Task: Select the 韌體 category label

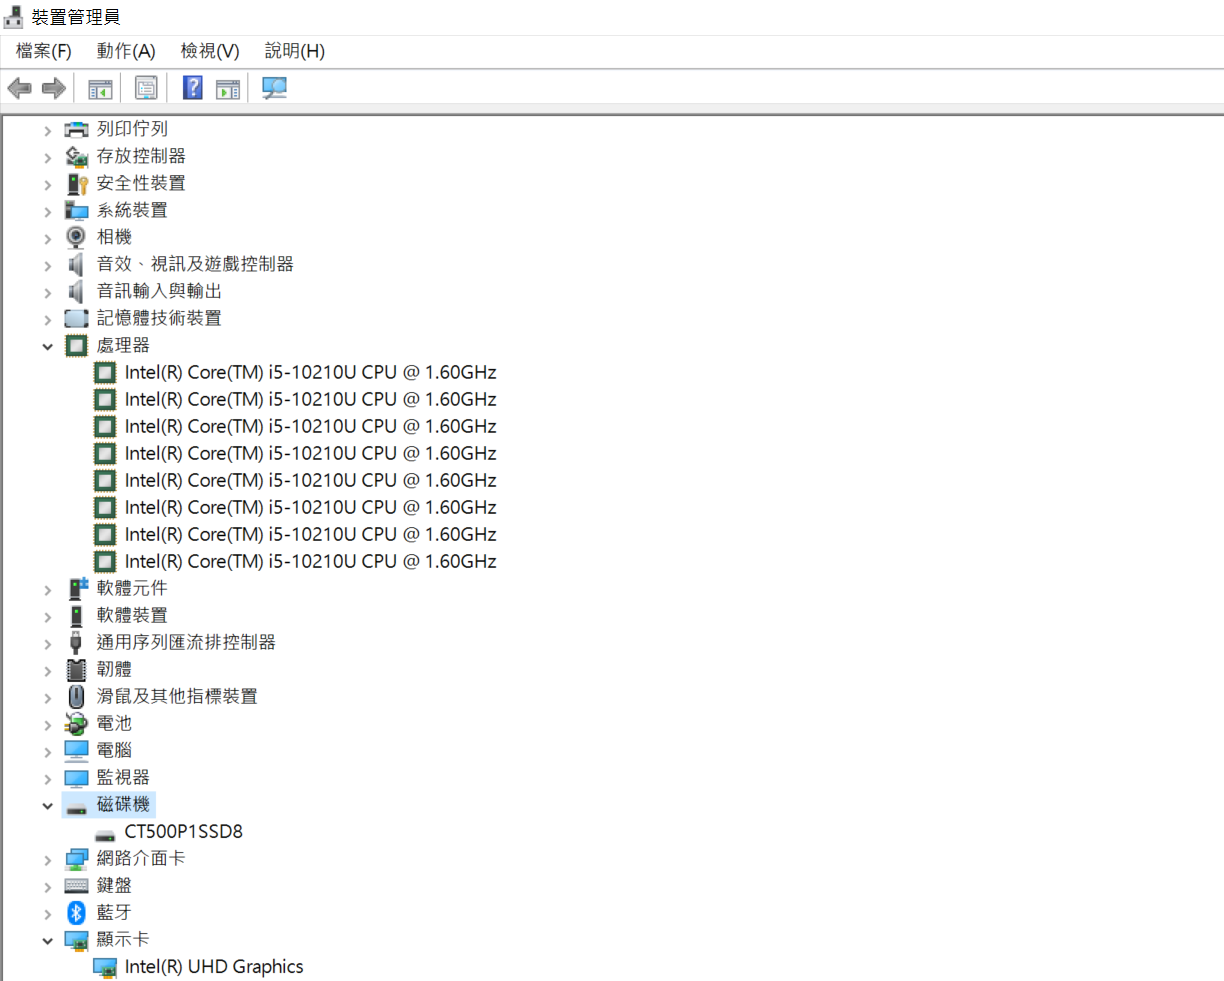Action: pyautogui.click(x=114, y=669)
